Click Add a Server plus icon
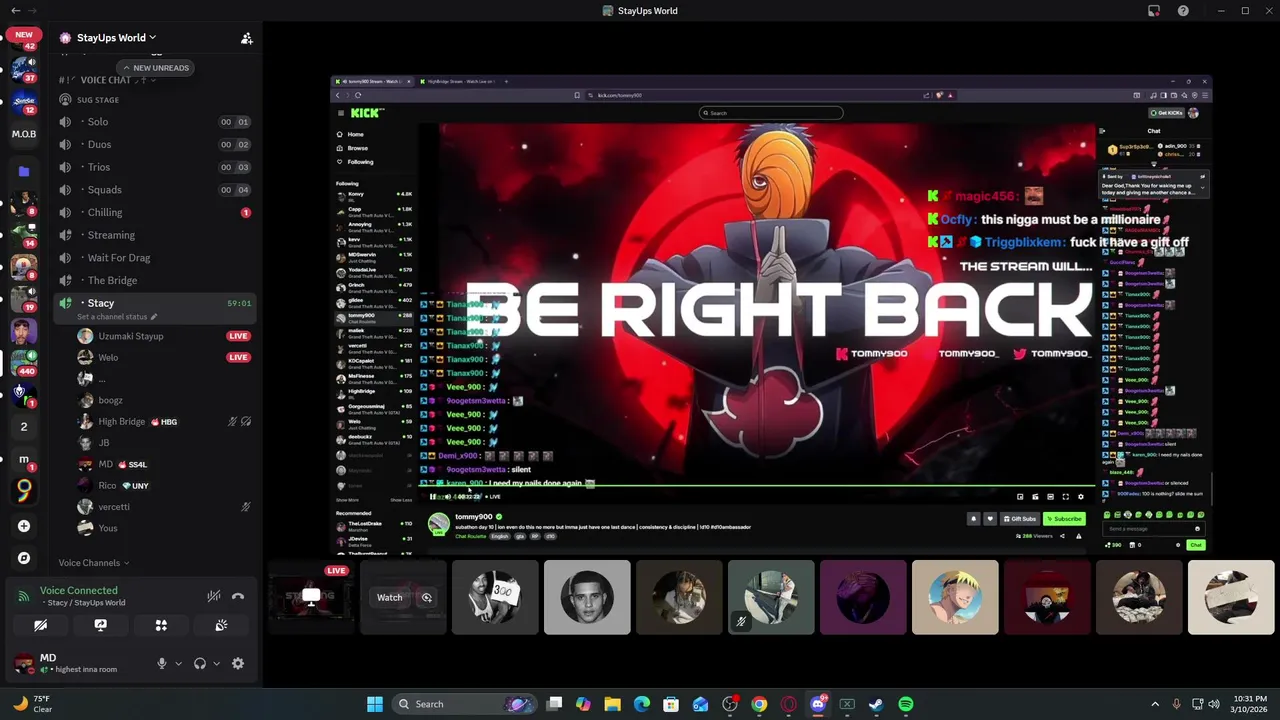 coord(24,526)
